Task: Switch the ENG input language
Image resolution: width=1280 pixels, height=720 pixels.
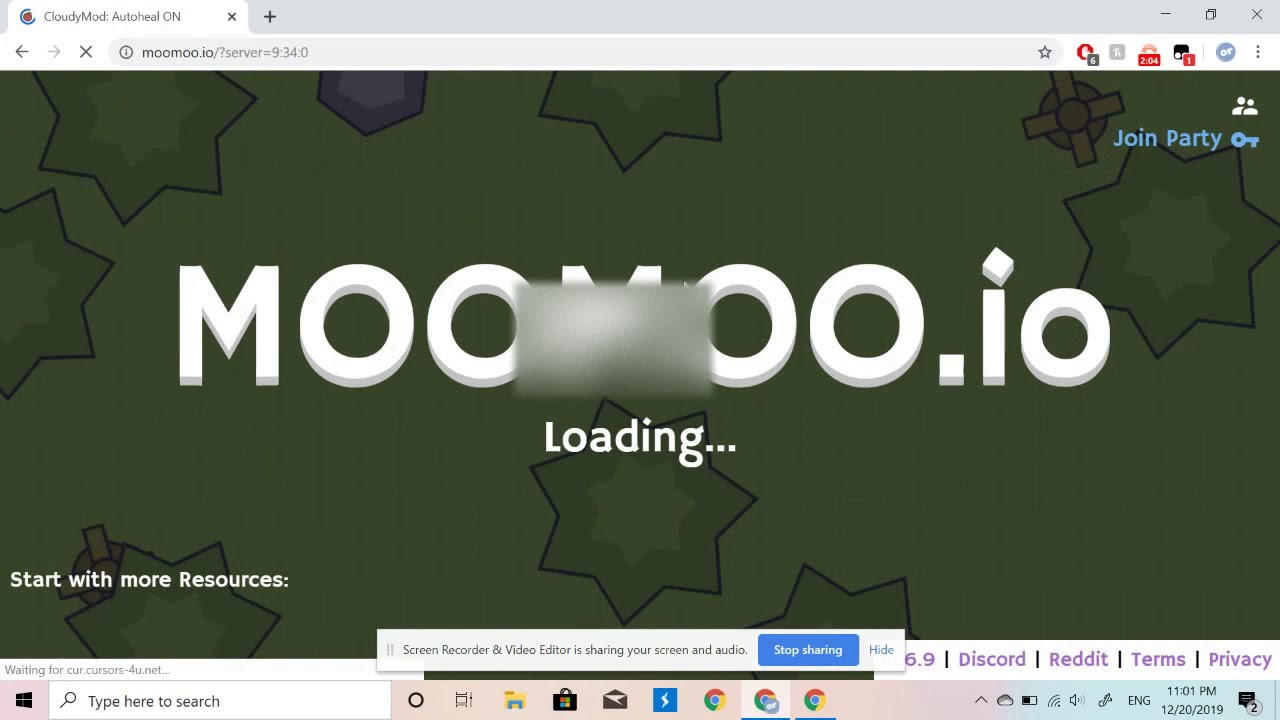Action: 1139,701
